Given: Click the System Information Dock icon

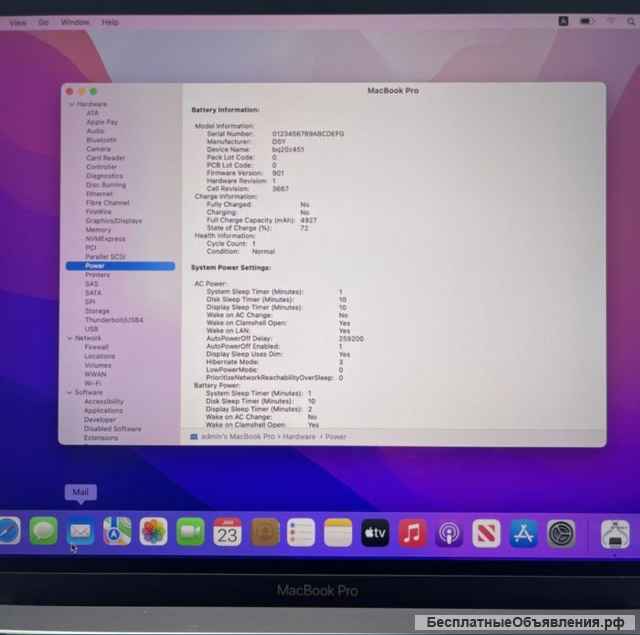Looking at the screenshot, I should tap(615, 534).
